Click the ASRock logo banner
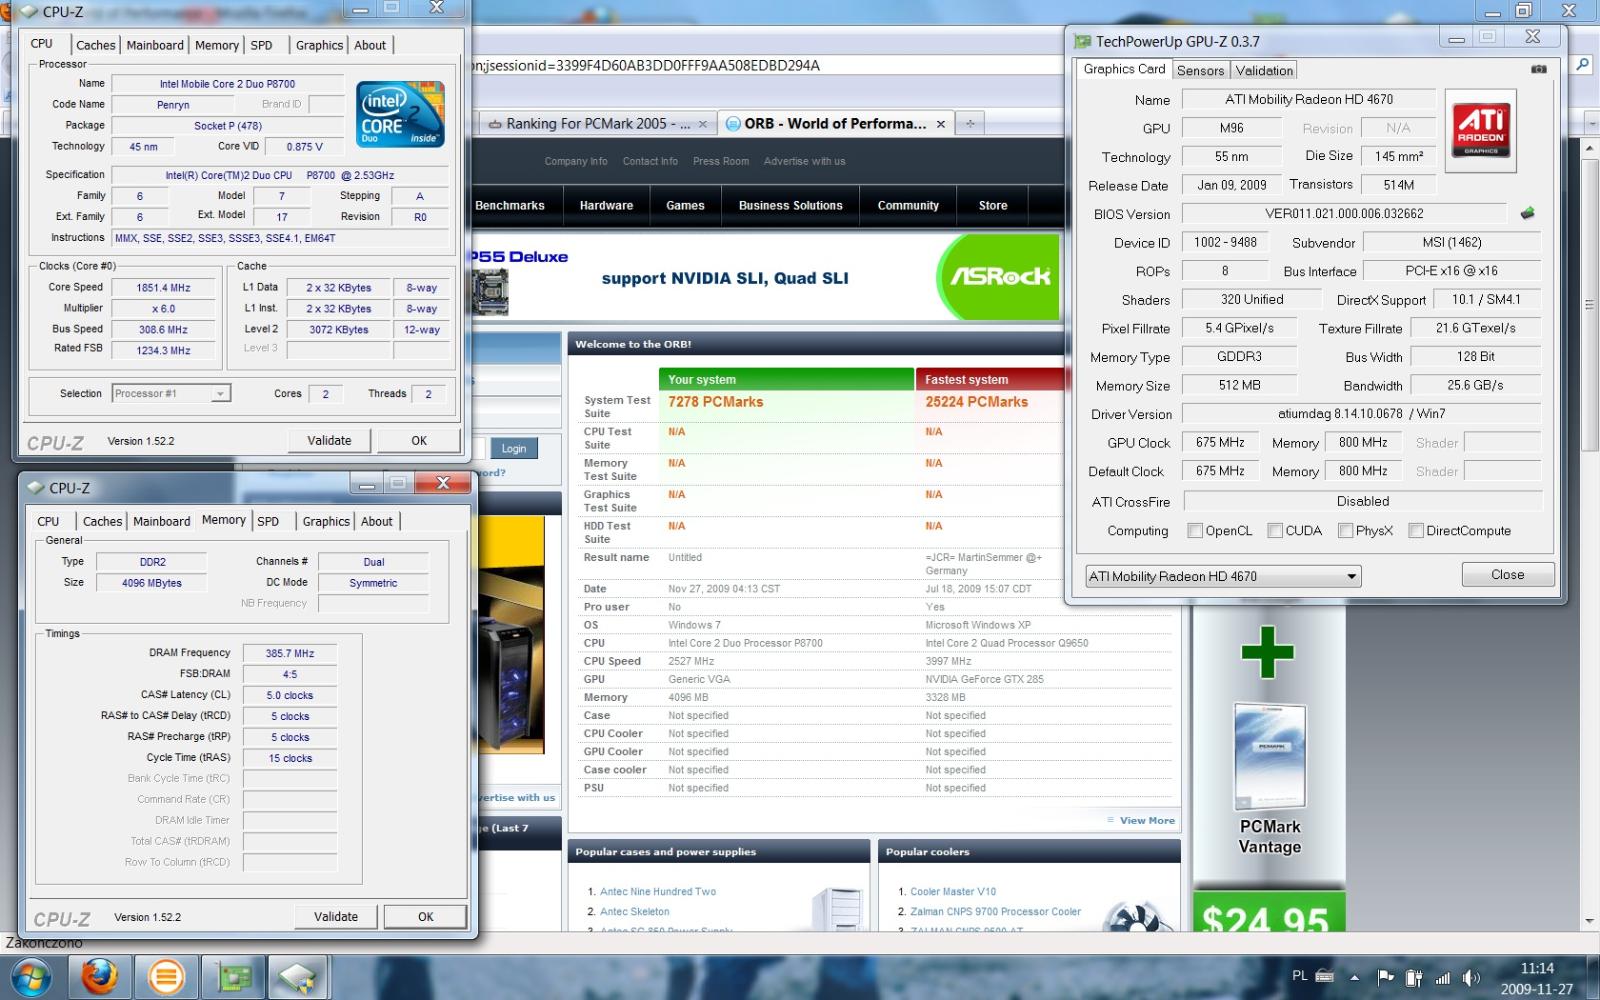The width and height of the screenshot is (1600, 1000). tap(999, 277)
